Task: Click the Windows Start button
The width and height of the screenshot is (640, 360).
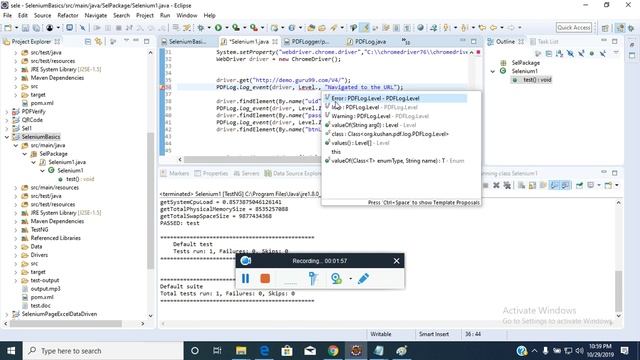Action: pyautogui.click(x=11, y=351)
